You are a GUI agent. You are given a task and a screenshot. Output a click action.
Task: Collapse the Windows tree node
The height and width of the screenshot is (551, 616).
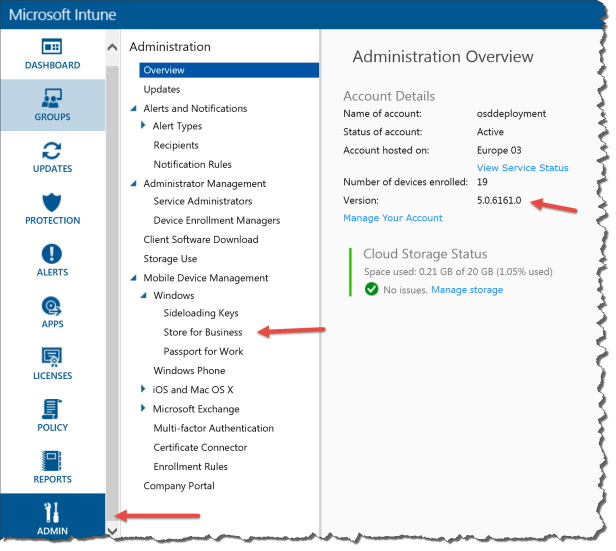tap(144, 295)
